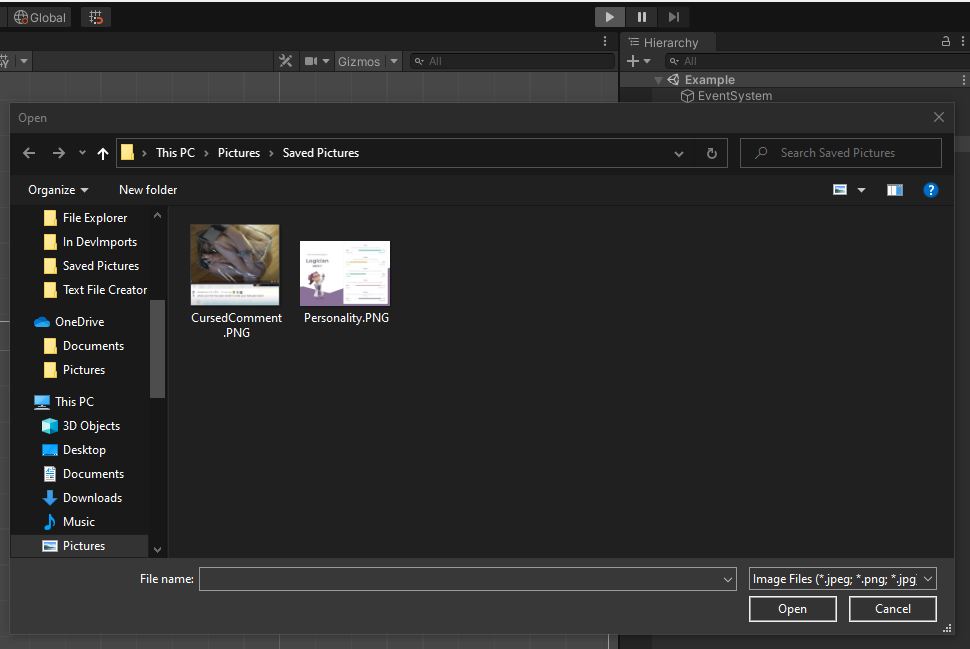Open the Organize menu

[57, 189]
